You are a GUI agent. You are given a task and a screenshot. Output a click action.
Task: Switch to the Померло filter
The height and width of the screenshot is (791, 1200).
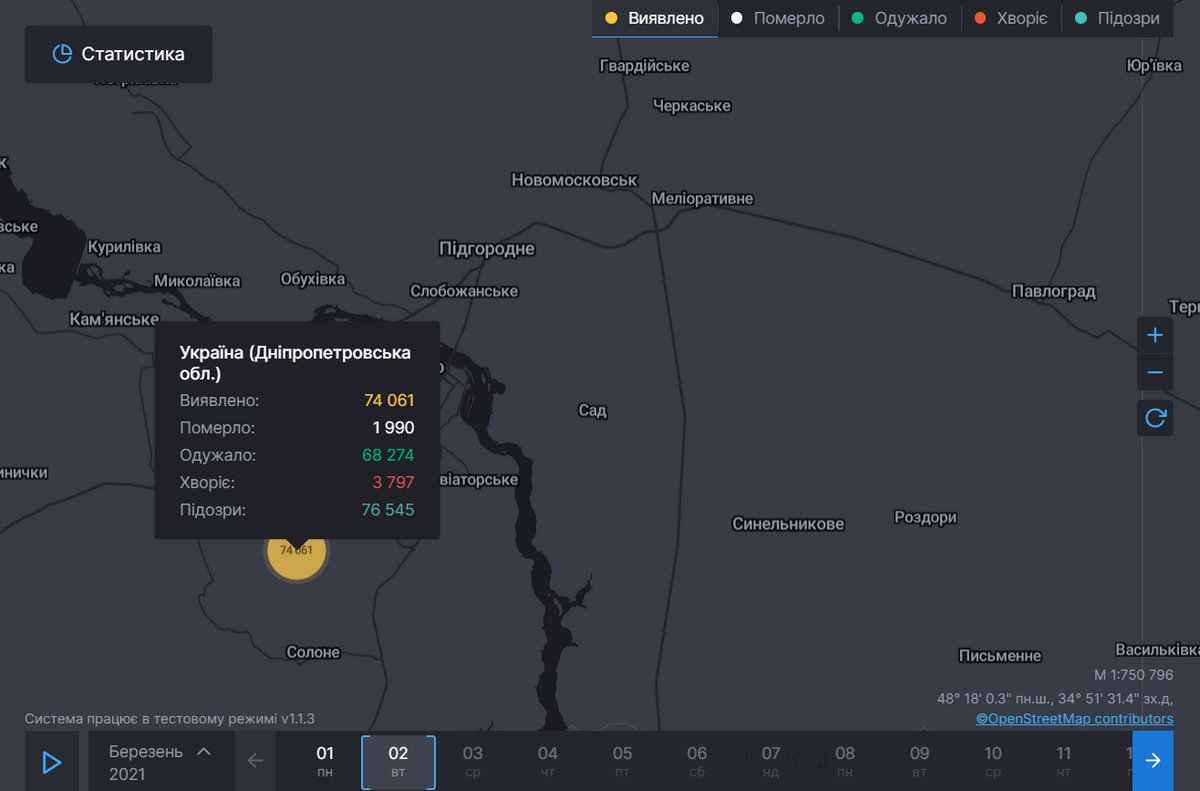(x=778, y=19)
